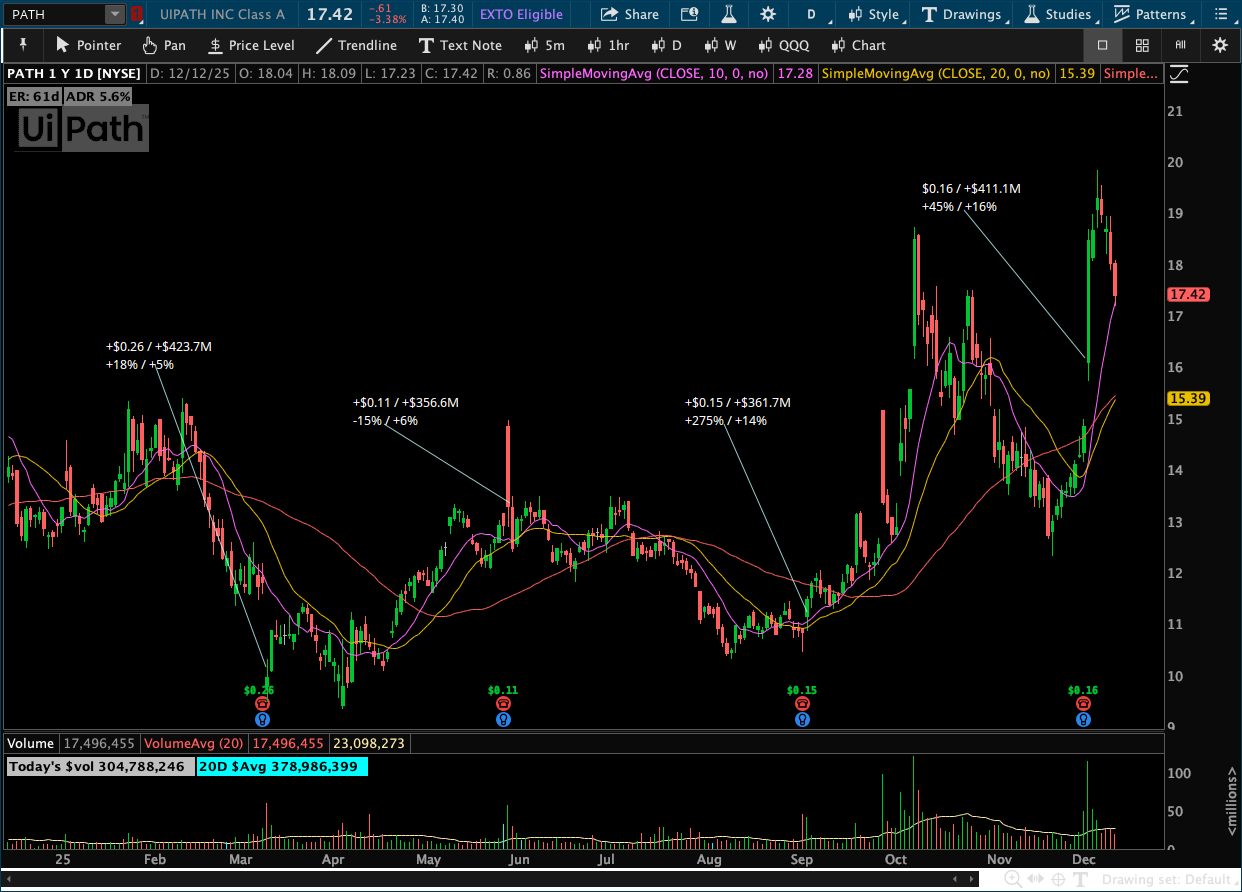This screenshot has width=1242, height=892.
Task: Click the September earnings phone icon
Action: click(x=802, y=704)
